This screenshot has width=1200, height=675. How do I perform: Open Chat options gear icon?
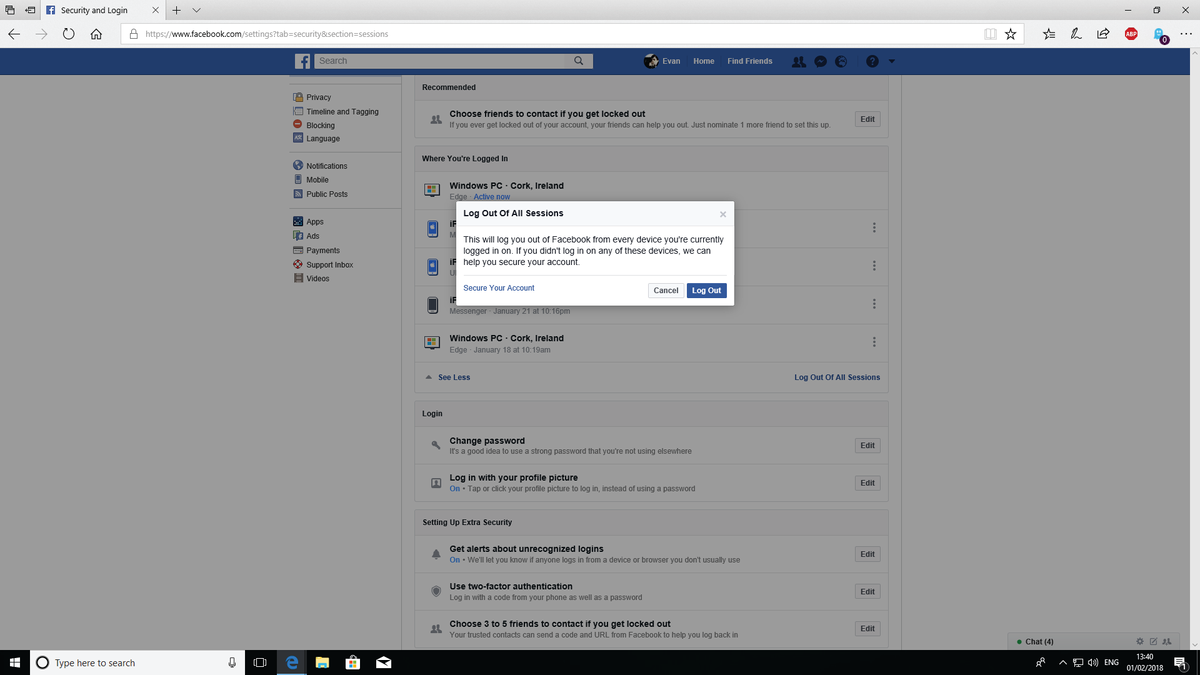(x=1139, y=641)
